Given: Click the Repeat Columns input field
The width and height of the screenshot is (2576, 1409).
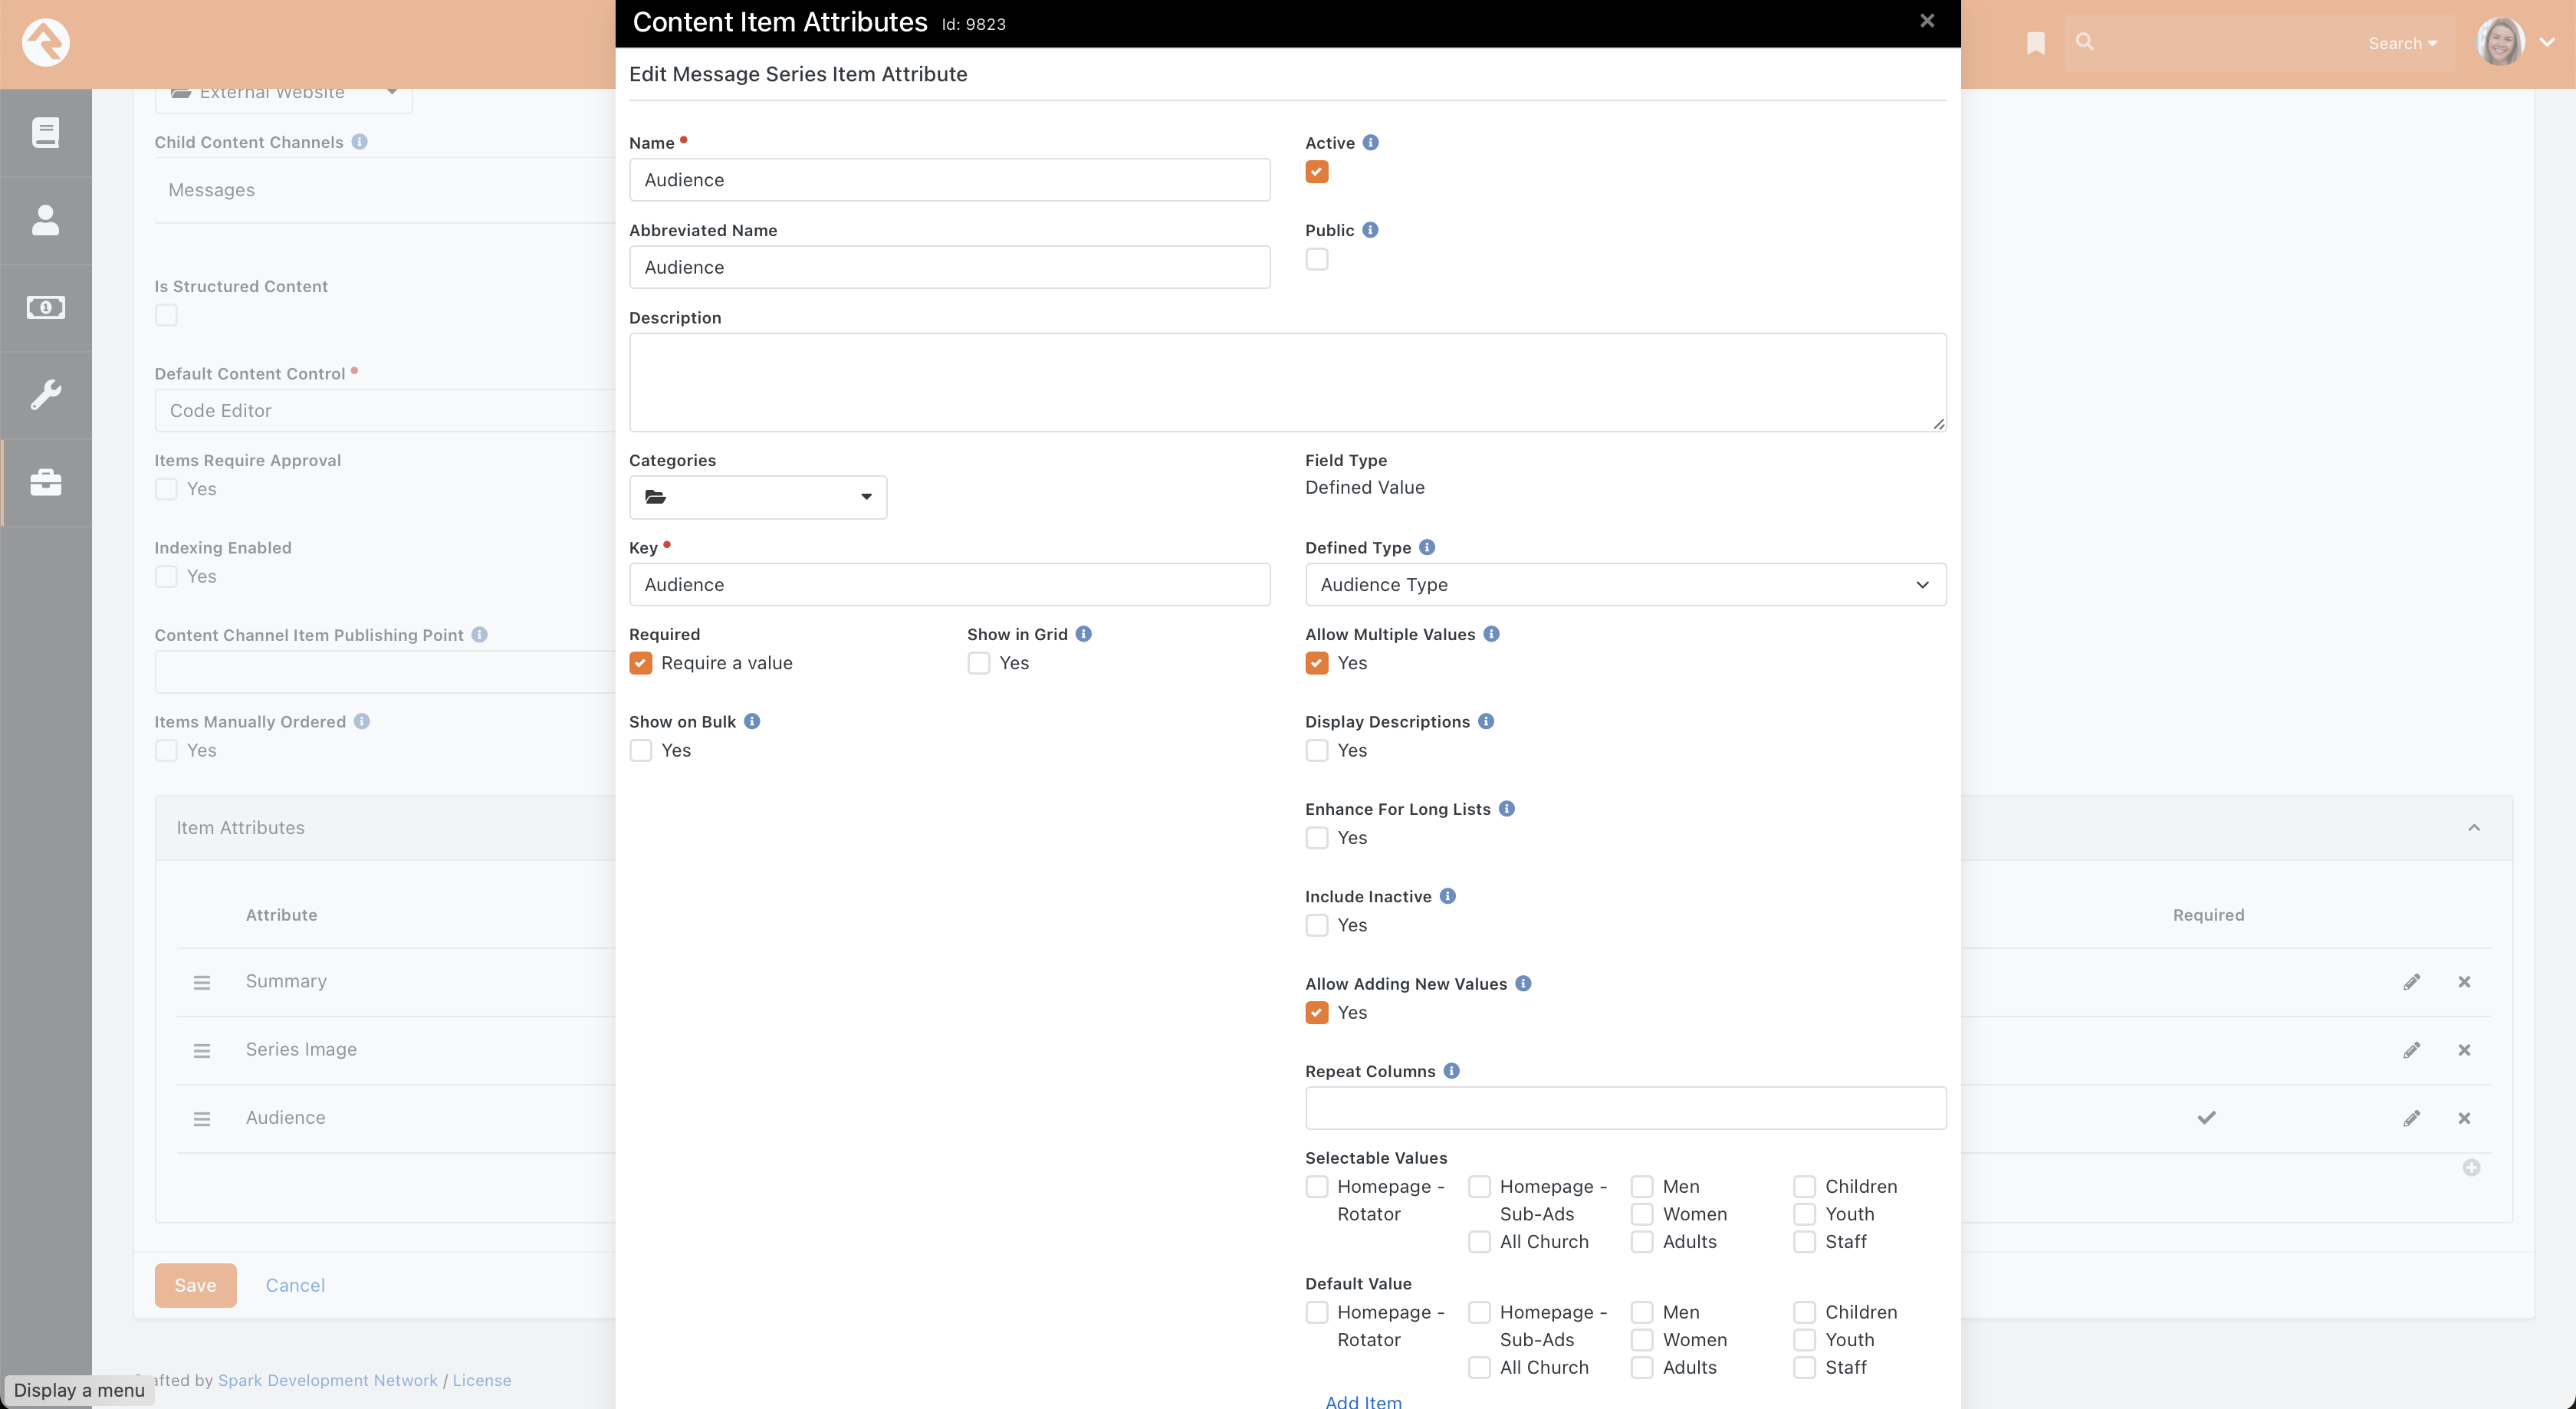Looking at the screenshot, I should (1625, 1108).
